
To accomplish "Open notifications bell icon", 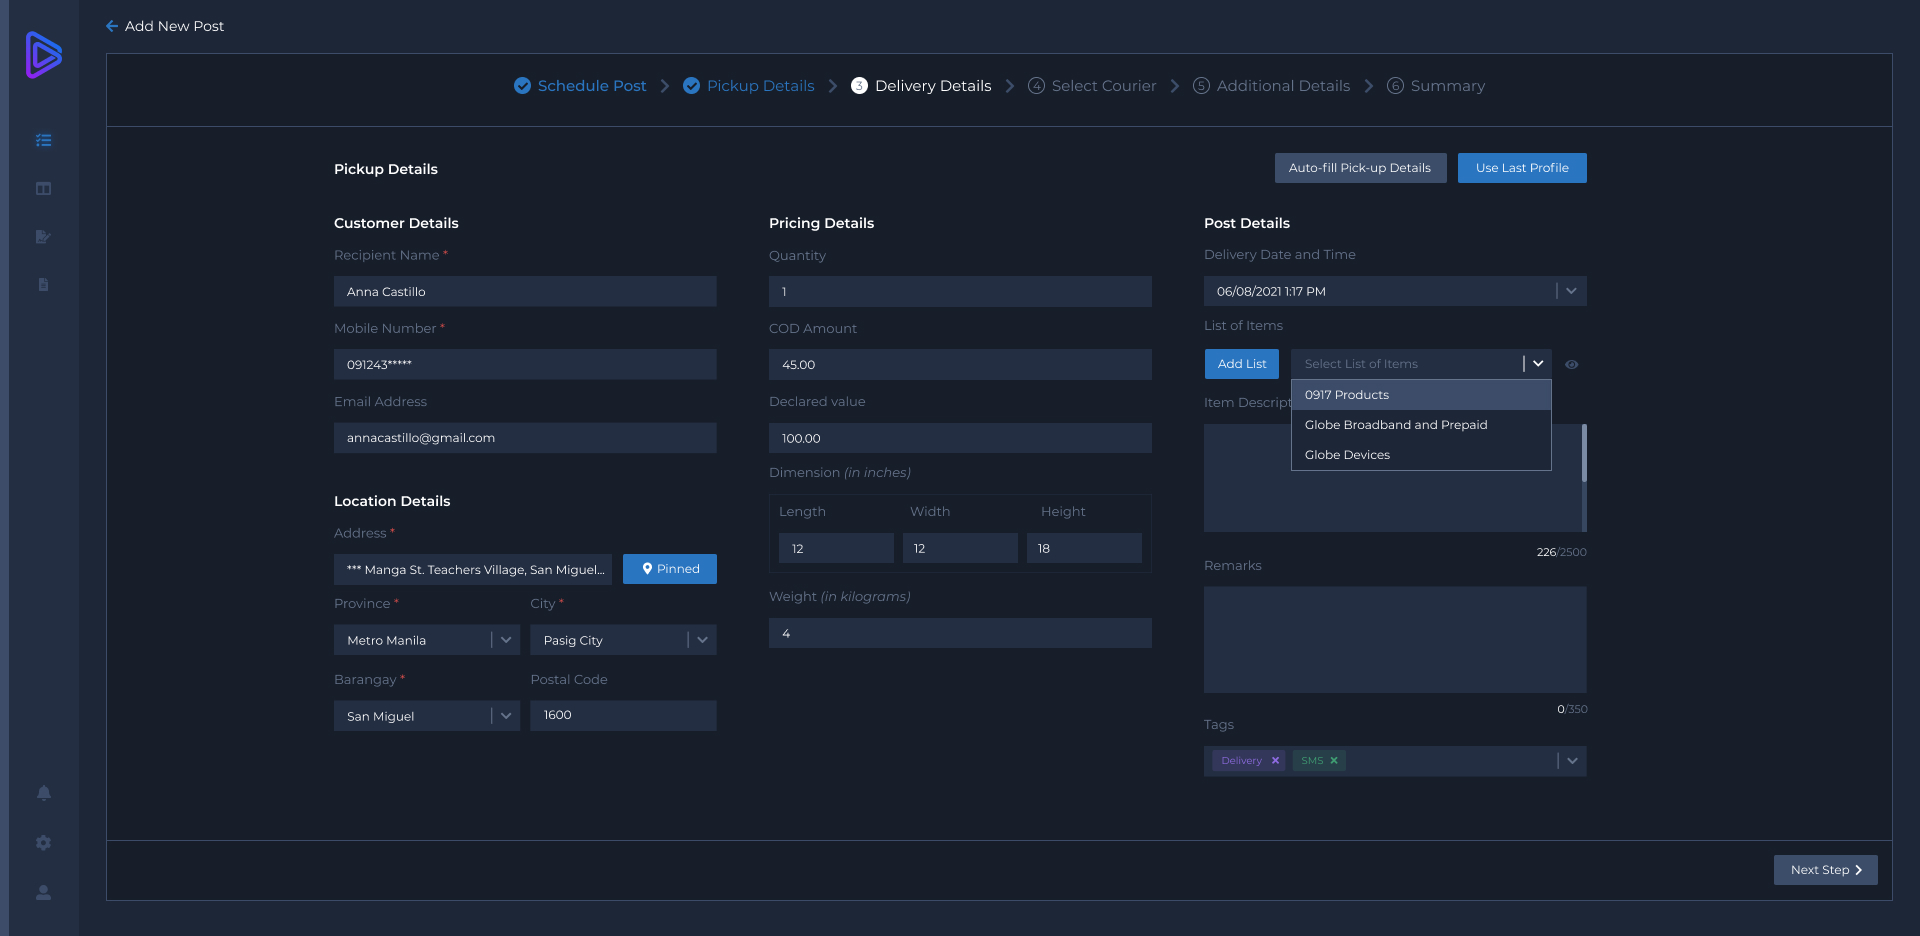I will point(43,793).
